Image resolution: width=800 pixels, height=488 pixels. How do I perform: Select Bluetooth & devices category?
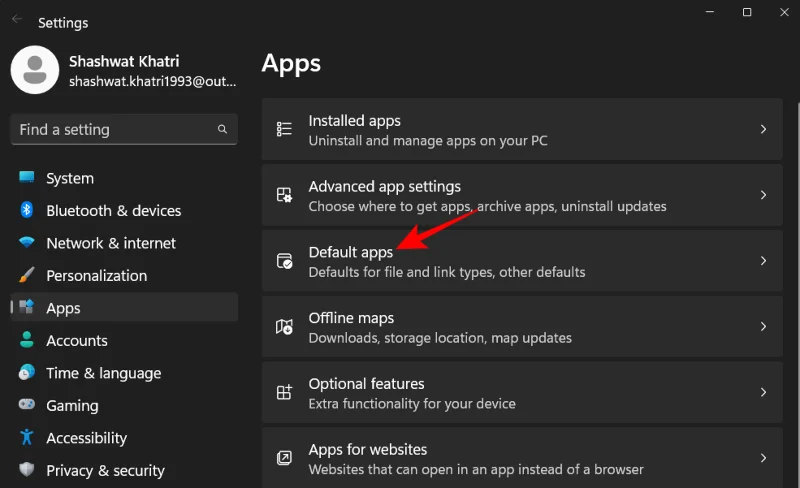coord(124,210)
